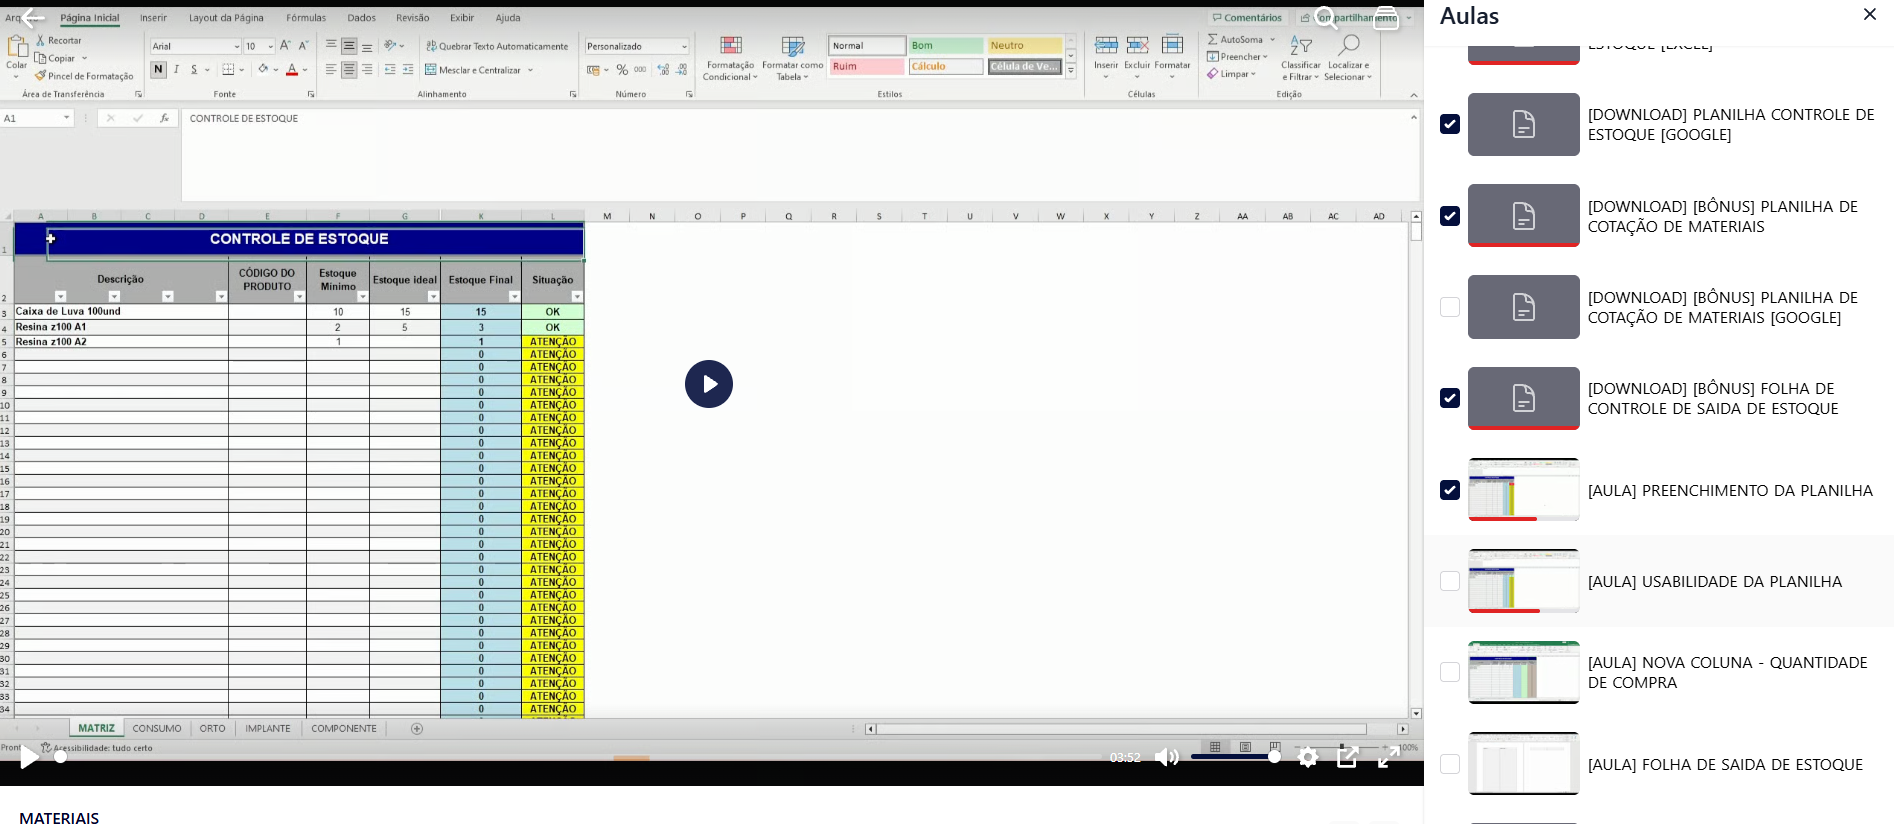Uncheck PLANILHA CONTROLE DE ESTOQUE [GOOGLE] lesson
The width and height of the screenshot is (1894, 824).
(1450, 124)
